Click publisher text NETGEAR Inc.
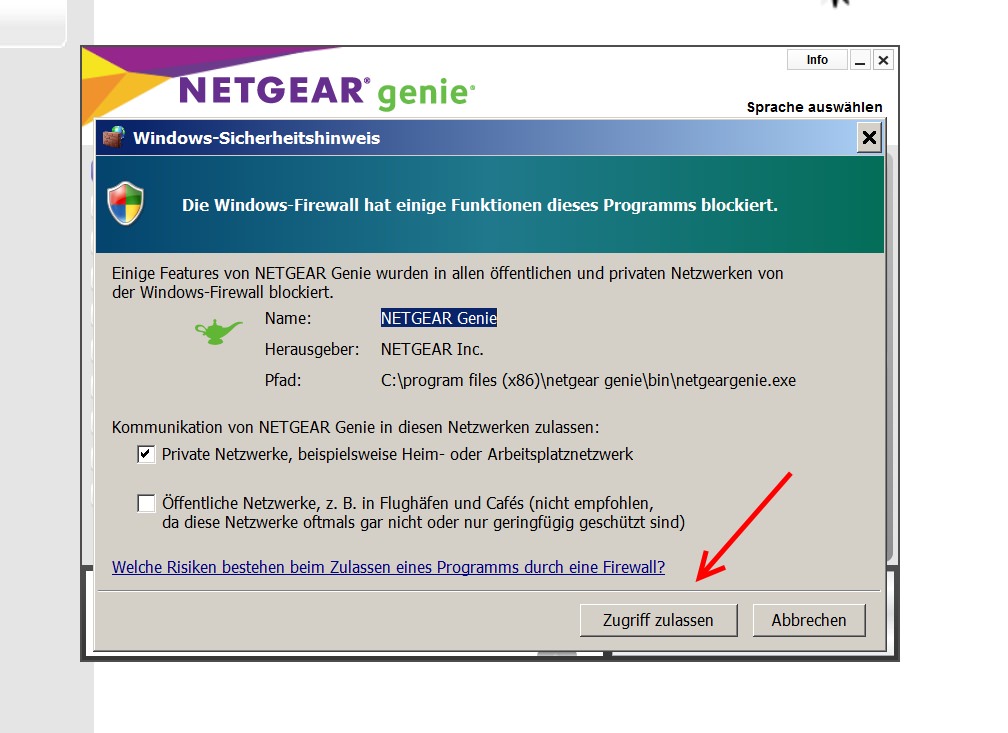 432,349
